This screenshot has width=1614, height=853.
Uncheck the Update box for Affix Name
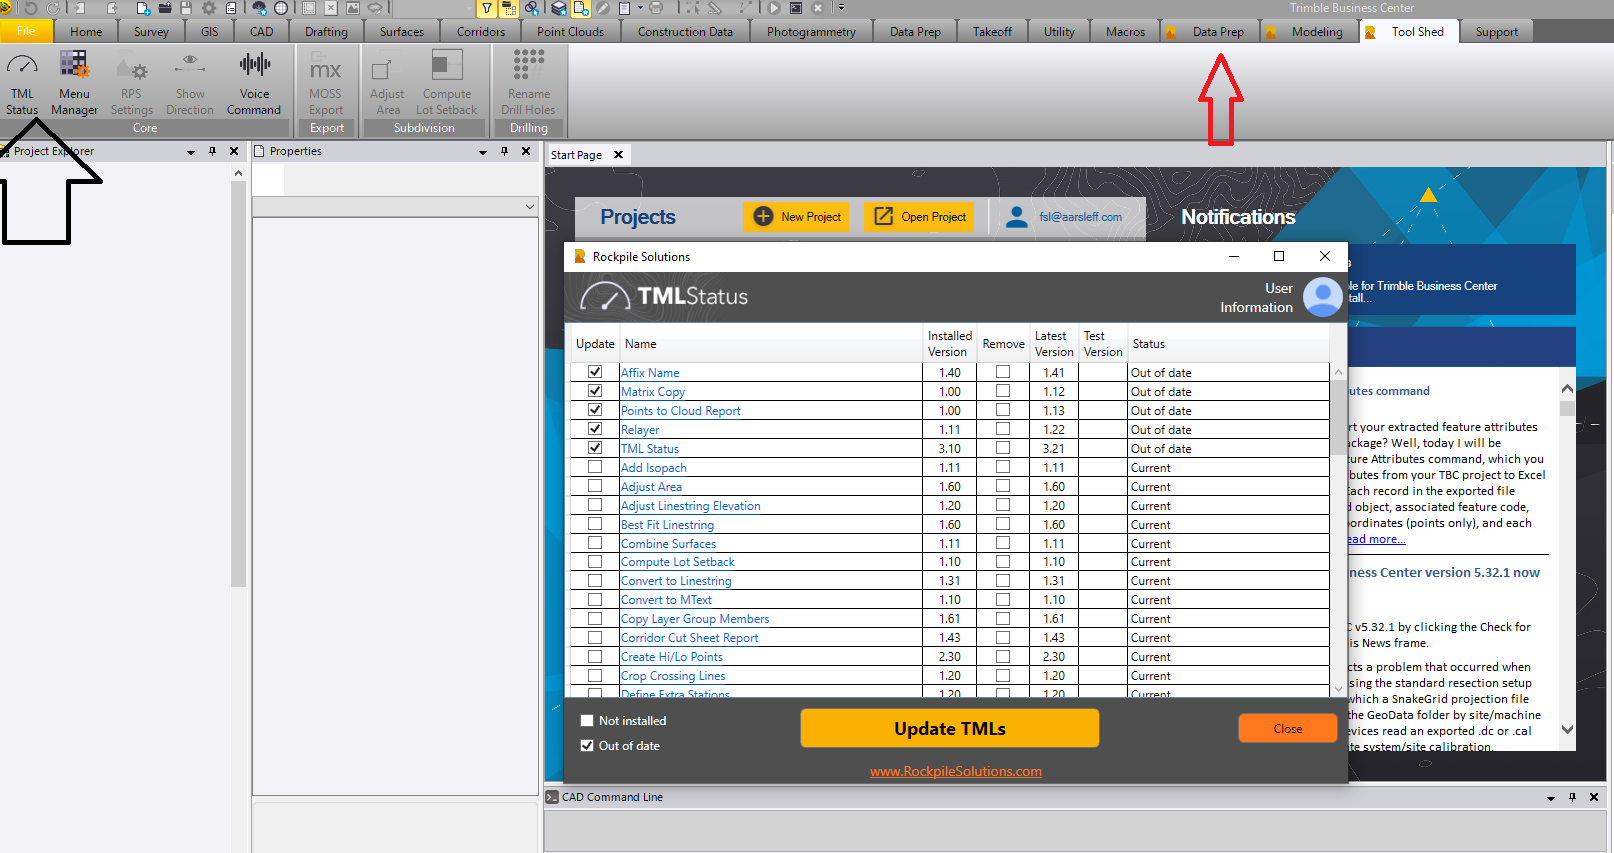click(595, 372)
